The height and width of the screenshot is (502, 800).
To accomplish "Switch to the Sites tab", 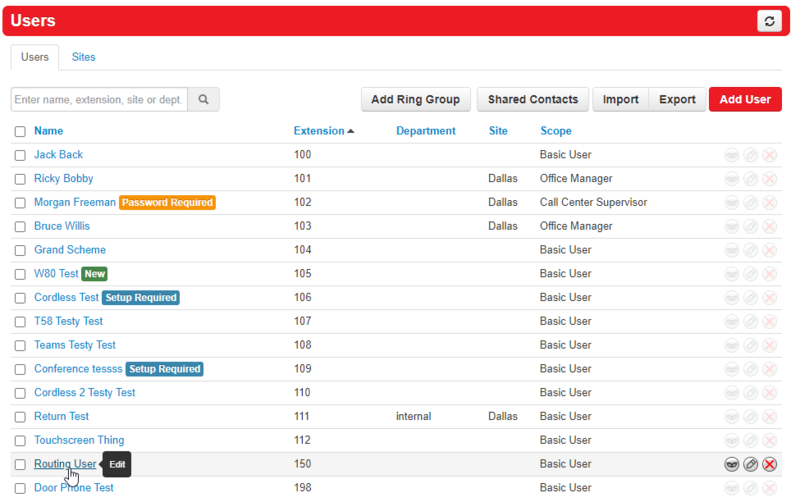I will click(x=84, y=57).
